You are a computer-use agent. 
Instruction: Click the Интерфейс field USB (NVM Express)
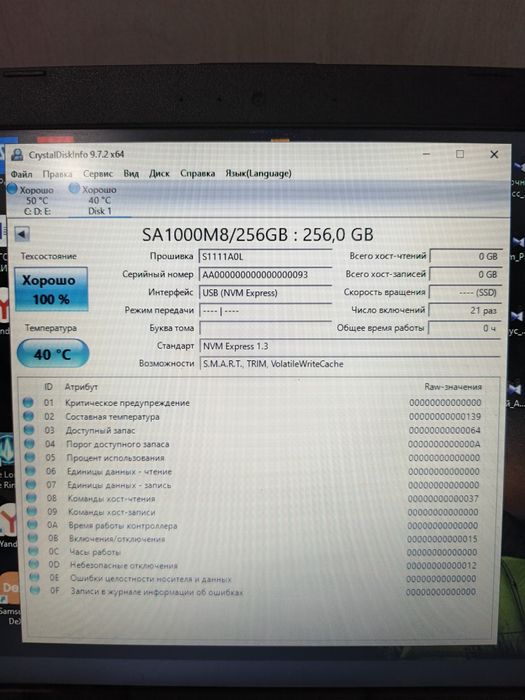coord(265,293)
